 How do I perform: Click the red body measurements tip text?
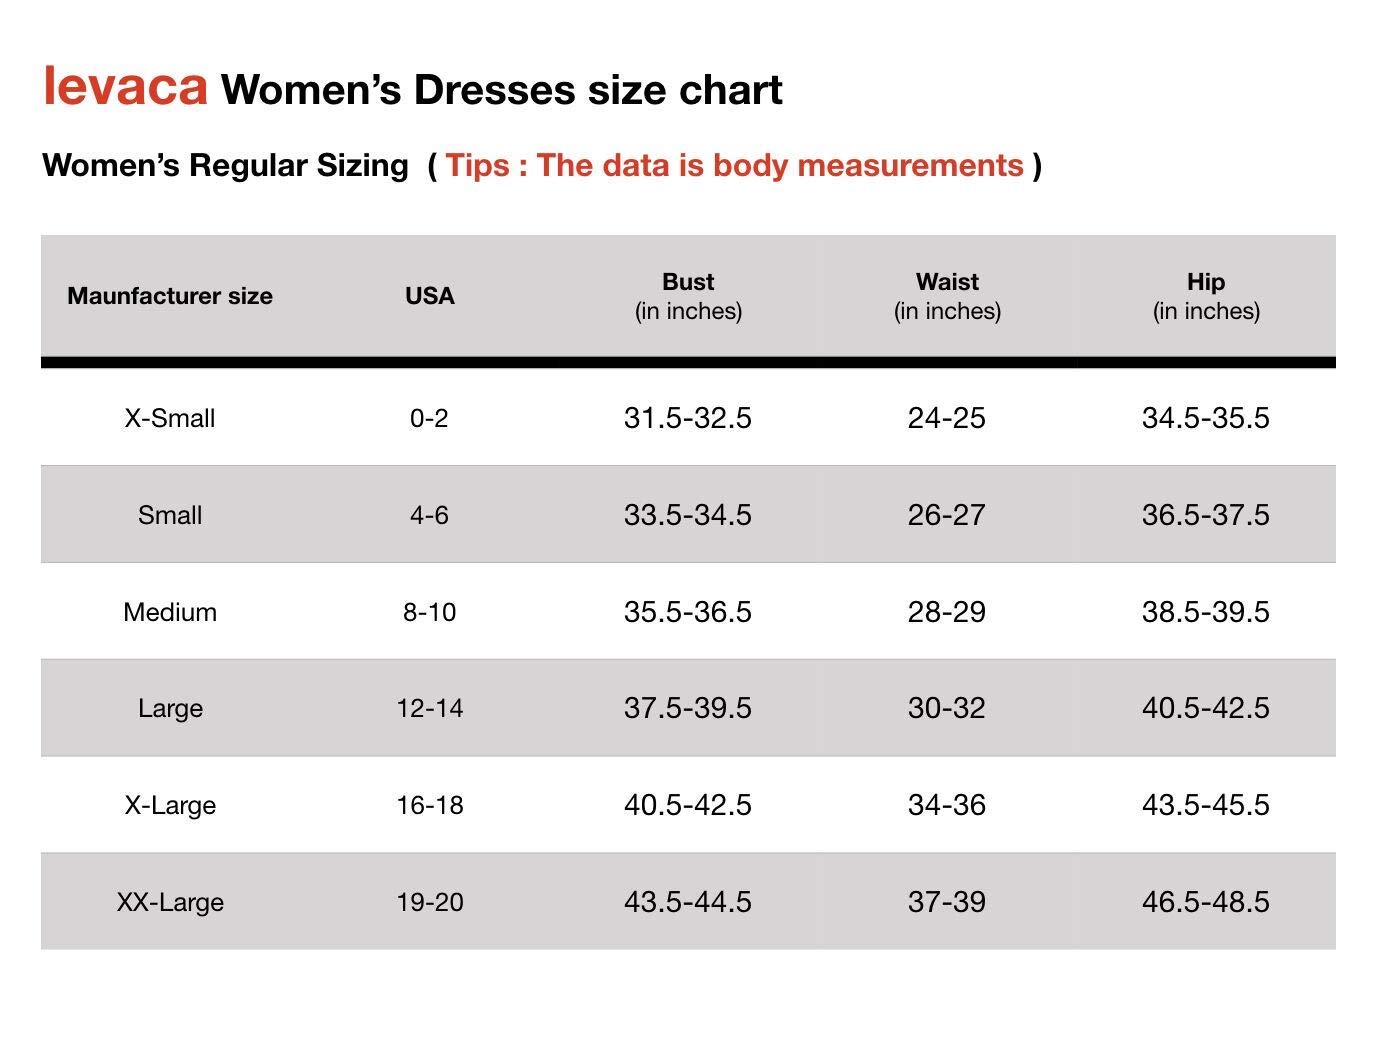click(x=734, y=165)
